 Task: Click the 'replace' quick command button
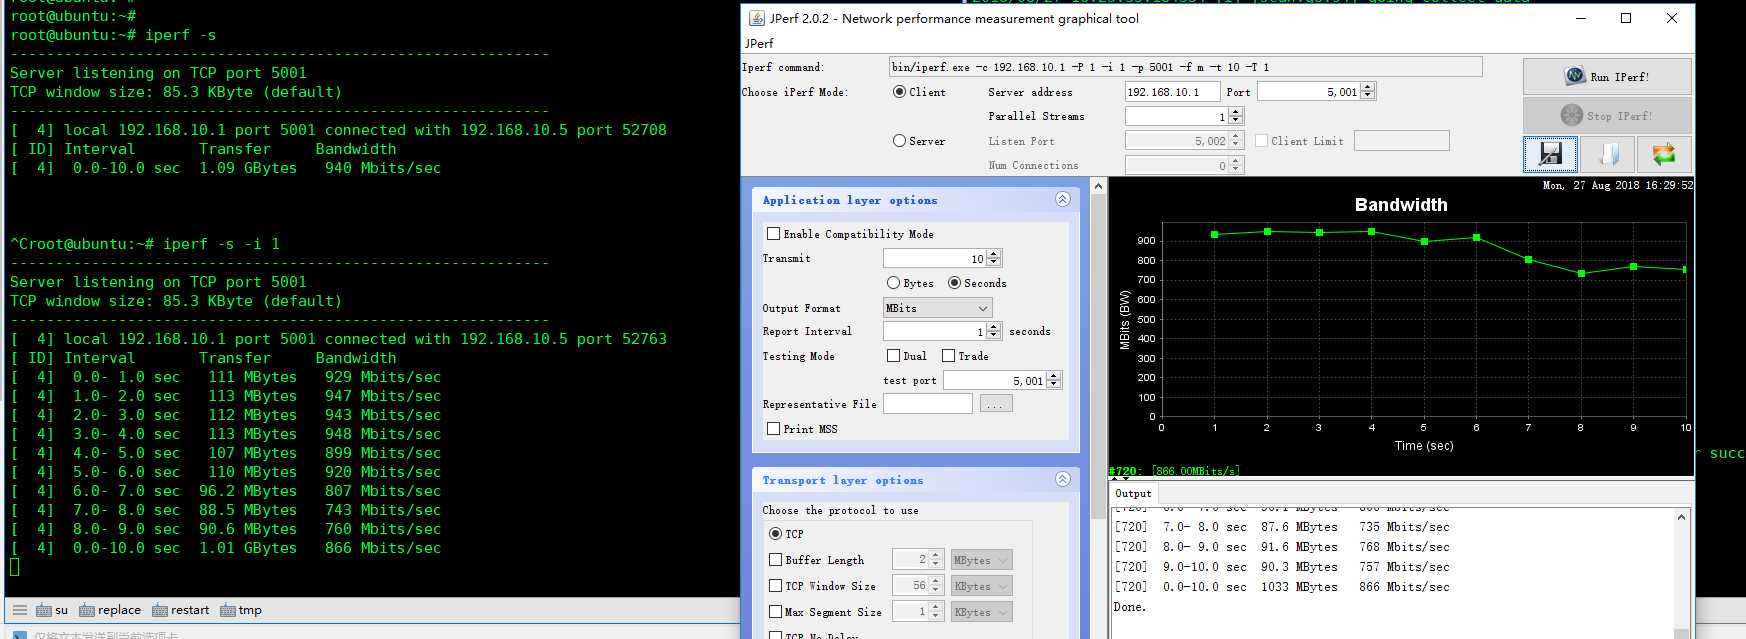(x=110, y=610)
